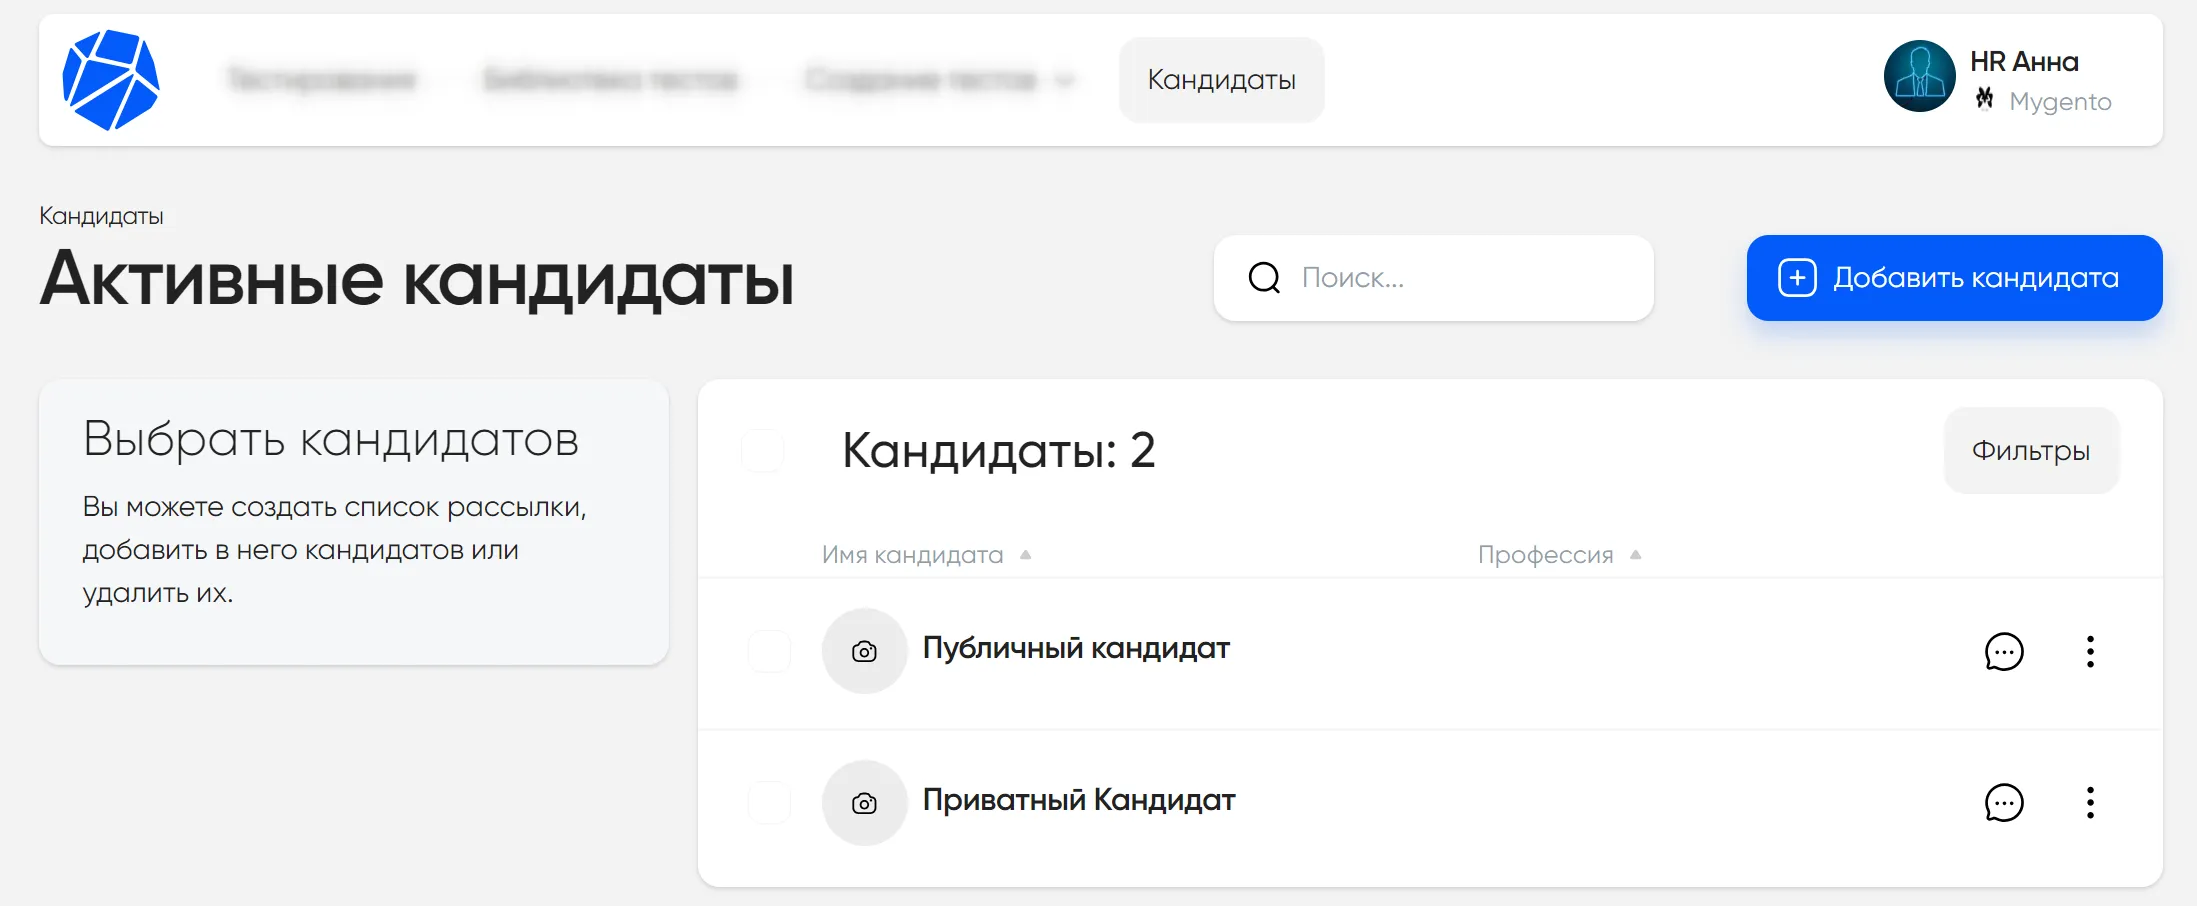Open chat with Приватный Кандидат
The image size is (2197, 906).
tap(2004, 803)
